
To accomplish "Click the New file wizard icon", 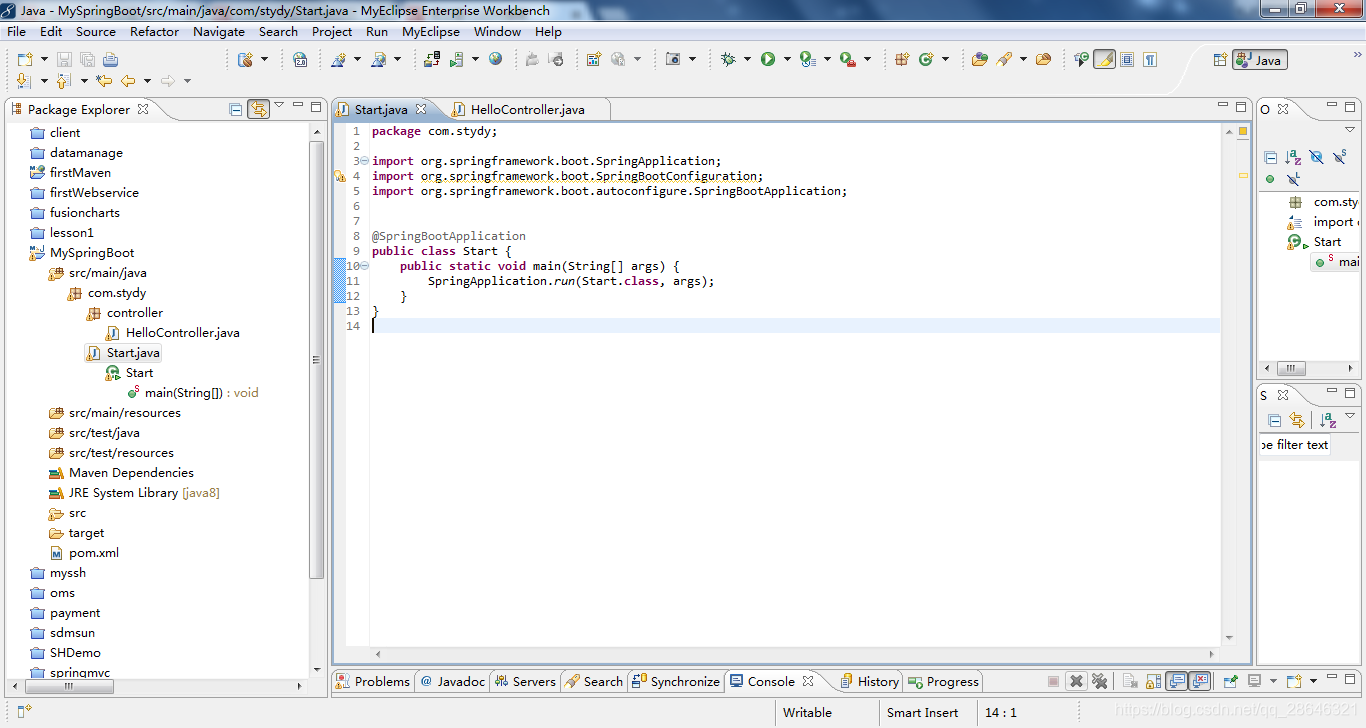I will (25, 60).
